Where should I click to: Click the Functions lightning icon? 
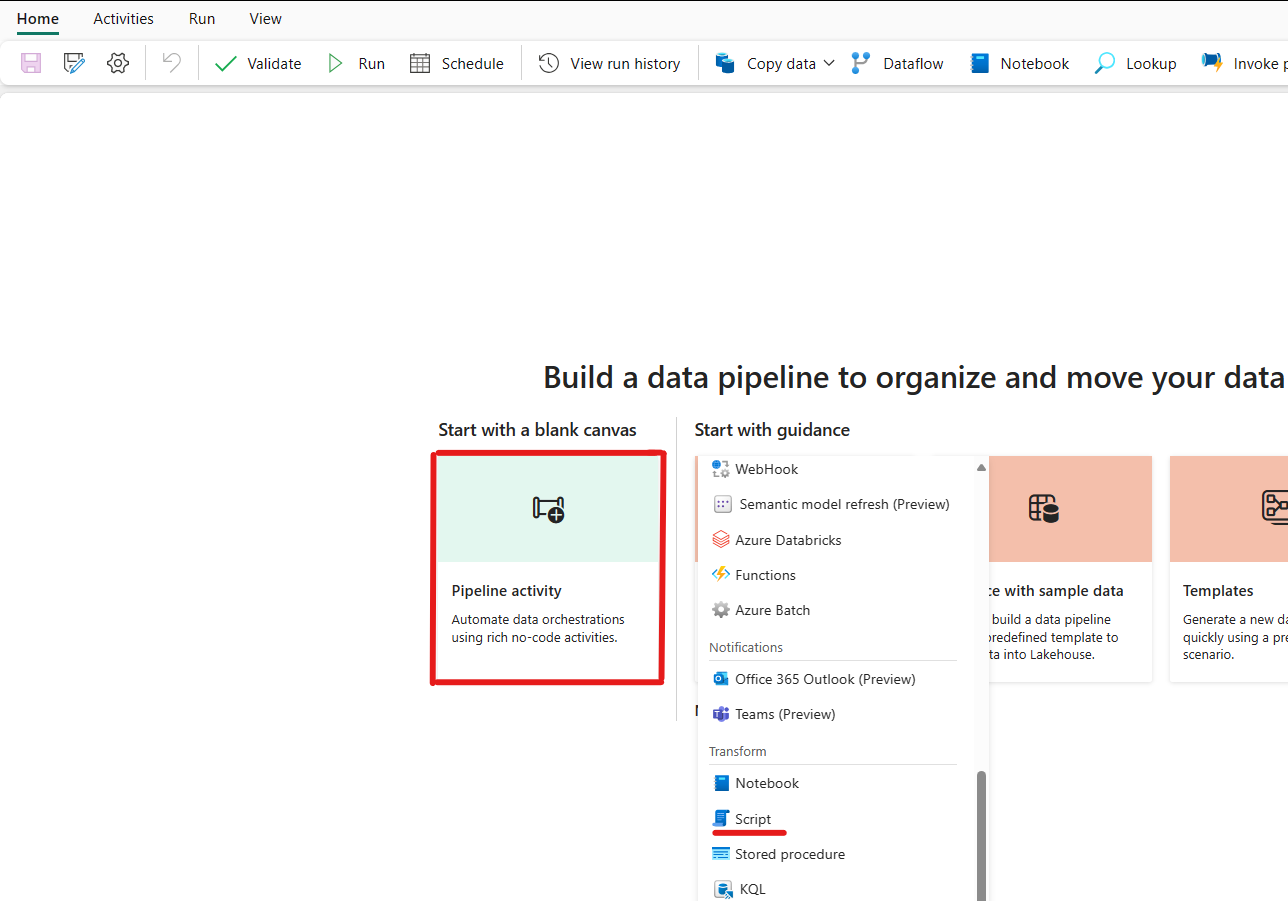pos(721,575)
